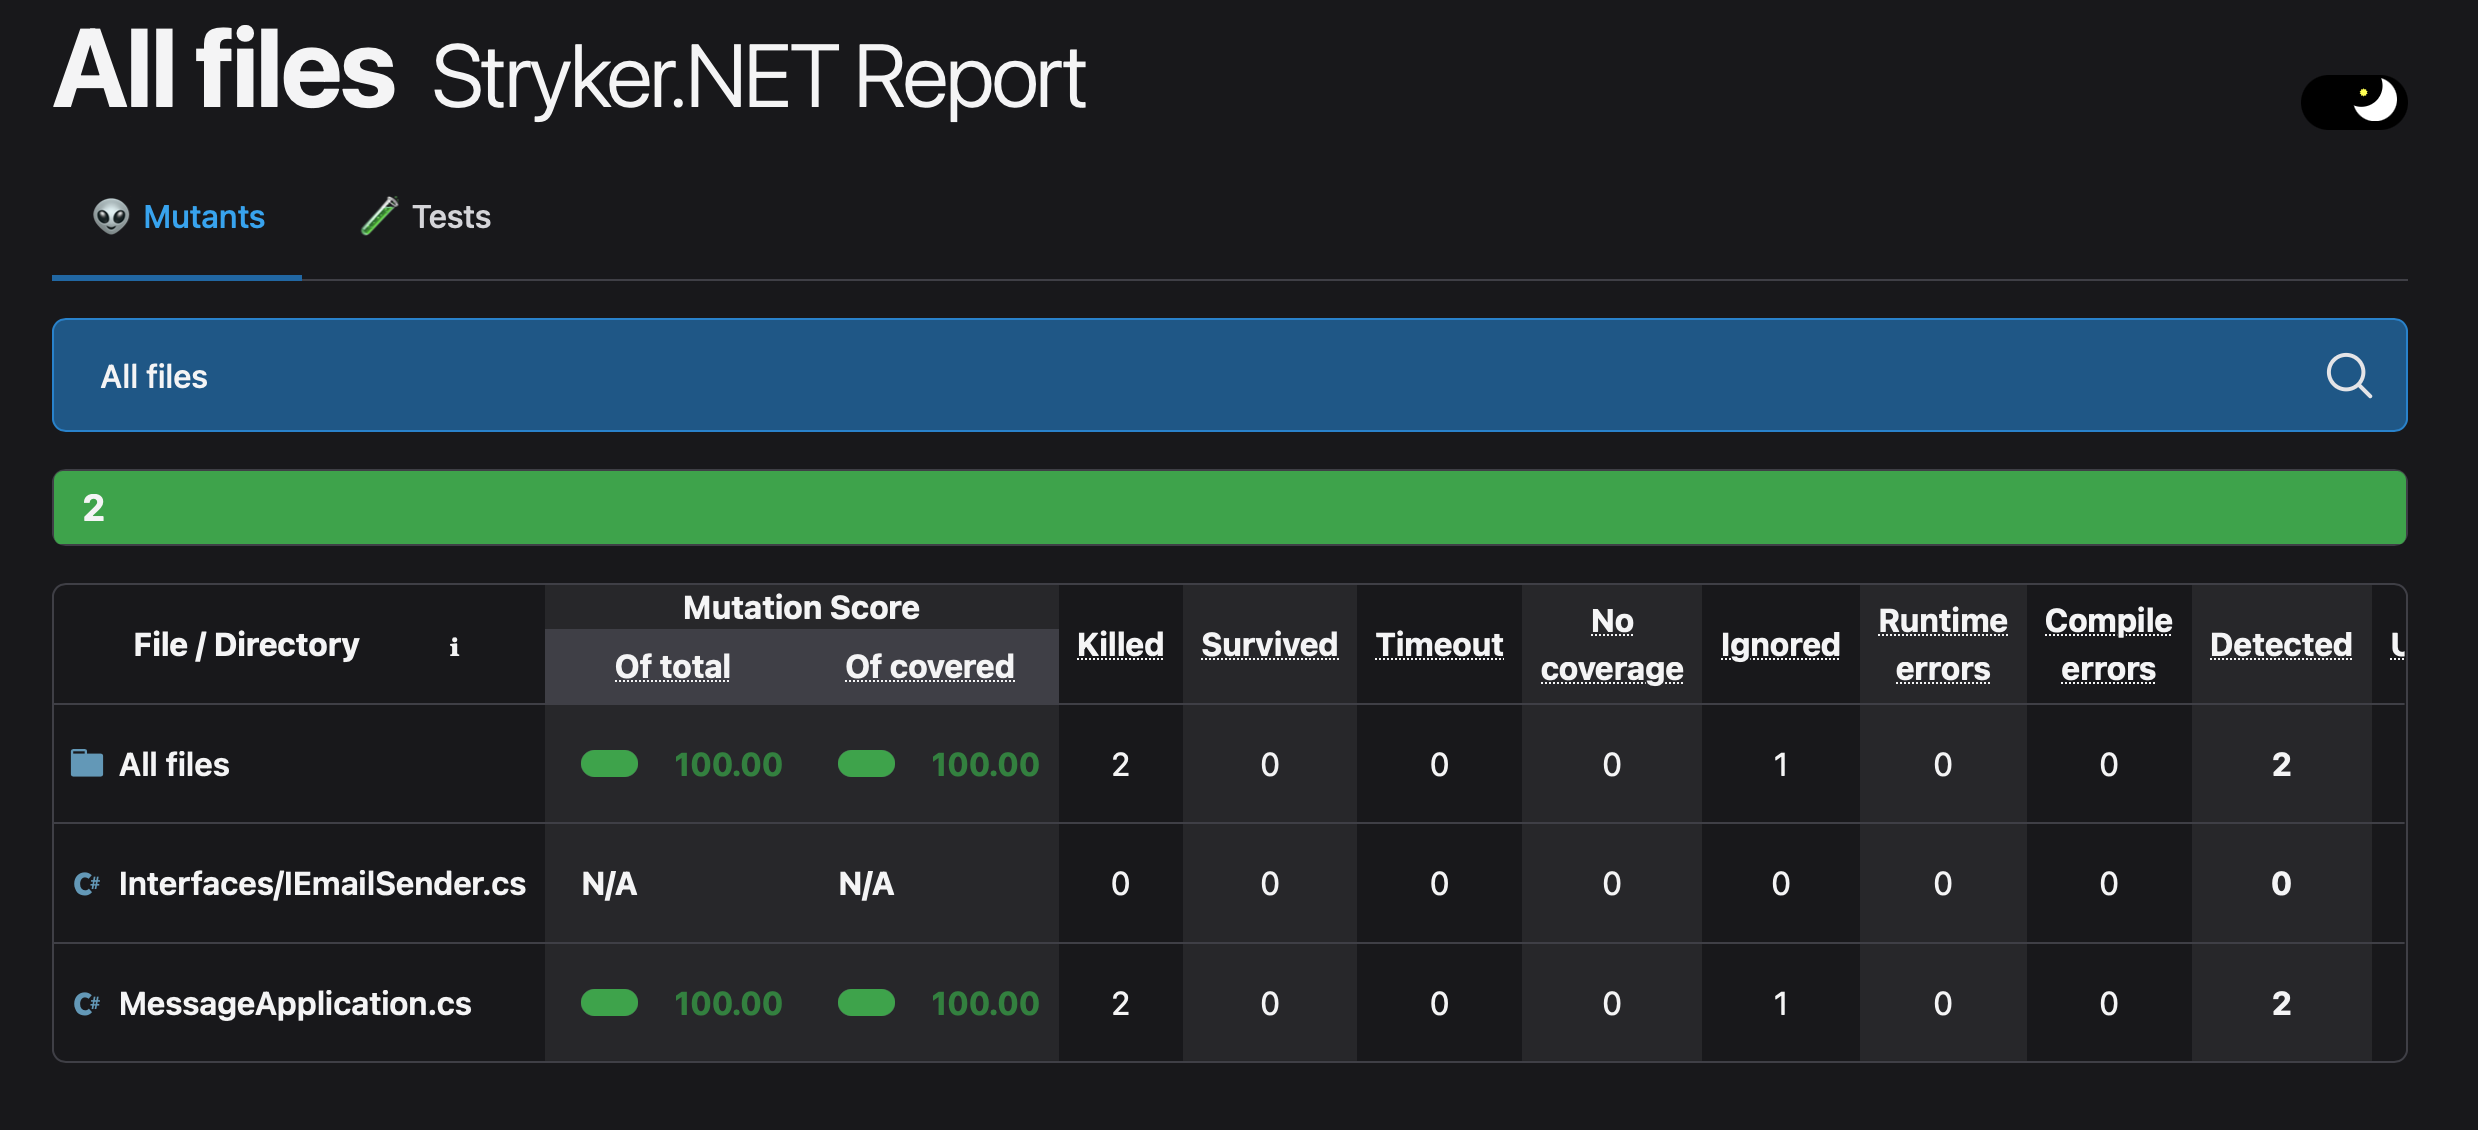Click the Stryker.NET Report title

click(x=759, y=78)
